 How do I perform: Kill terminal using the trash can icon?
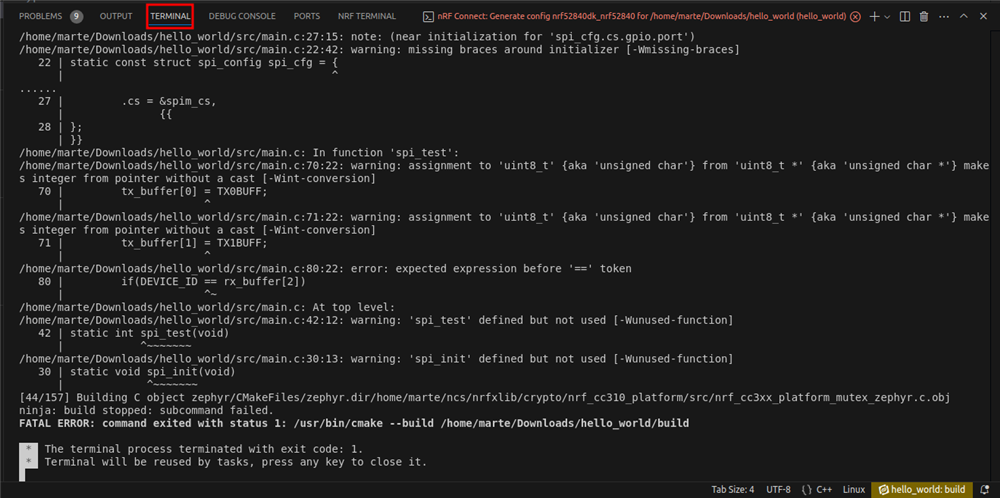click(923, 17)
